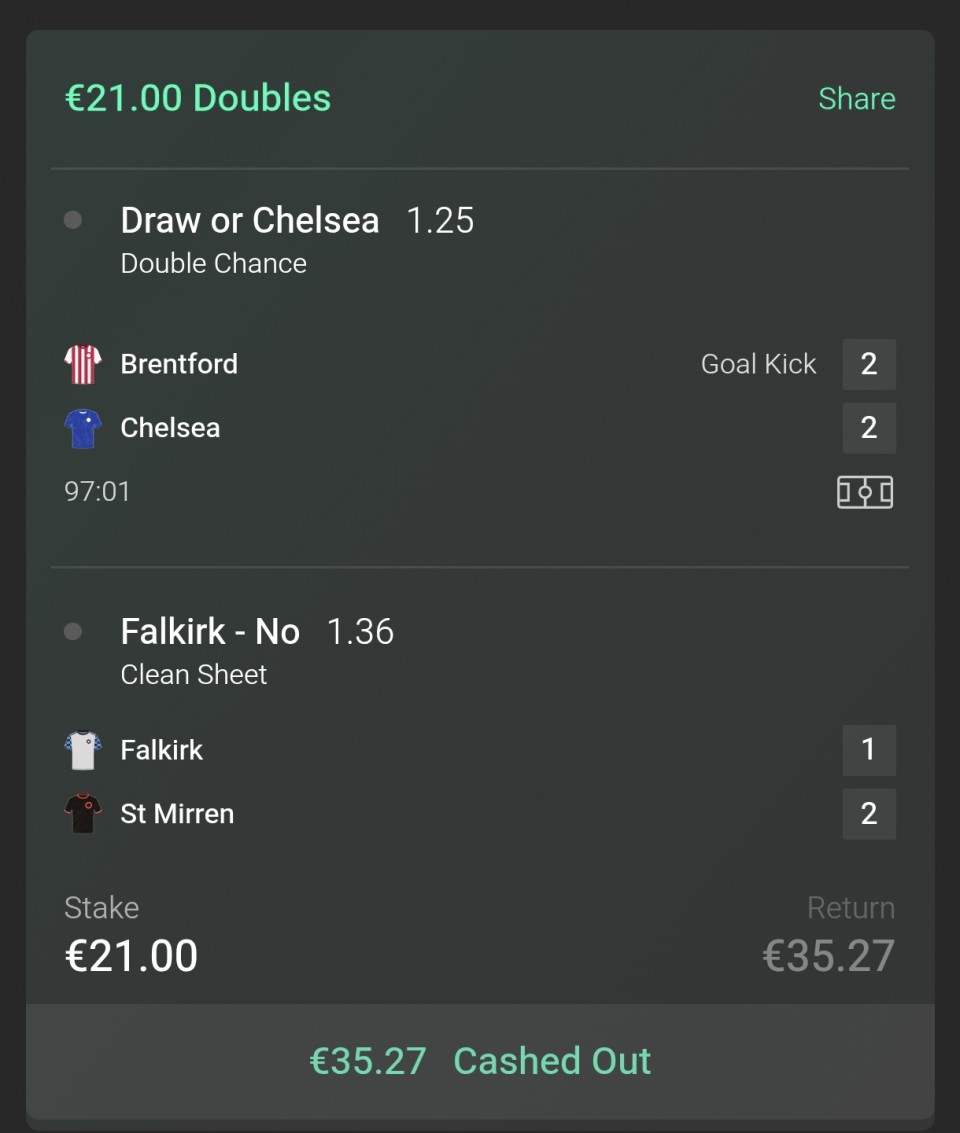Tap the Brentford striped jersey icon
Image resolution: width=960 pixels, height=1133 pixels.
[83, 364]
